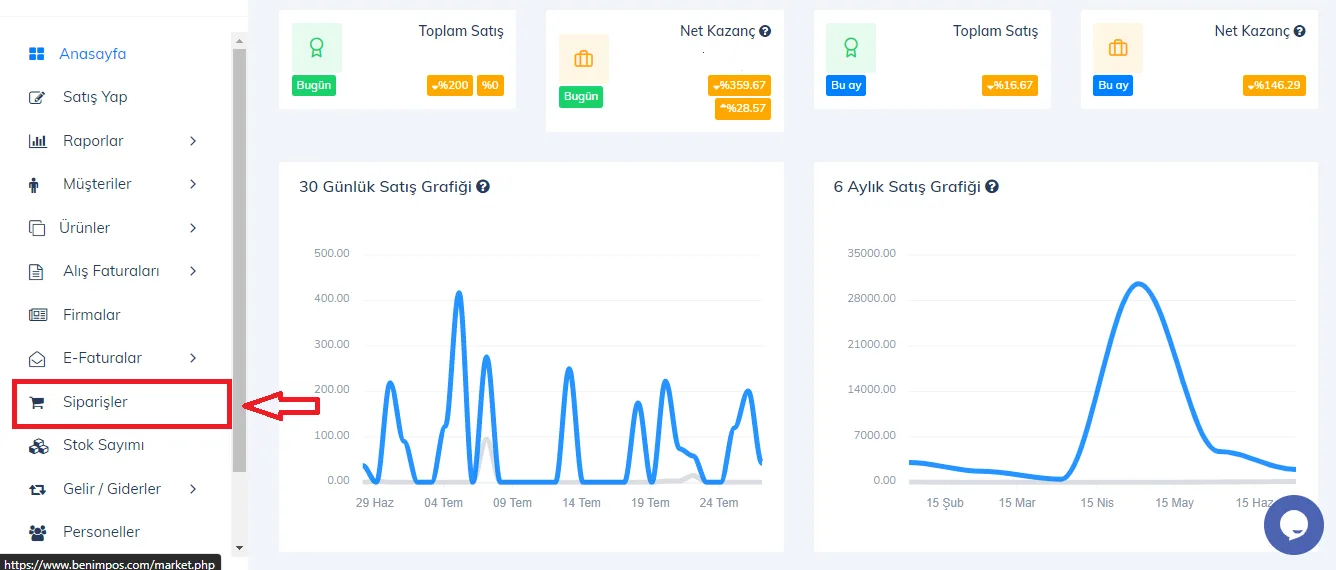Click the %359.67 change badge

click(x=739, y=86)
